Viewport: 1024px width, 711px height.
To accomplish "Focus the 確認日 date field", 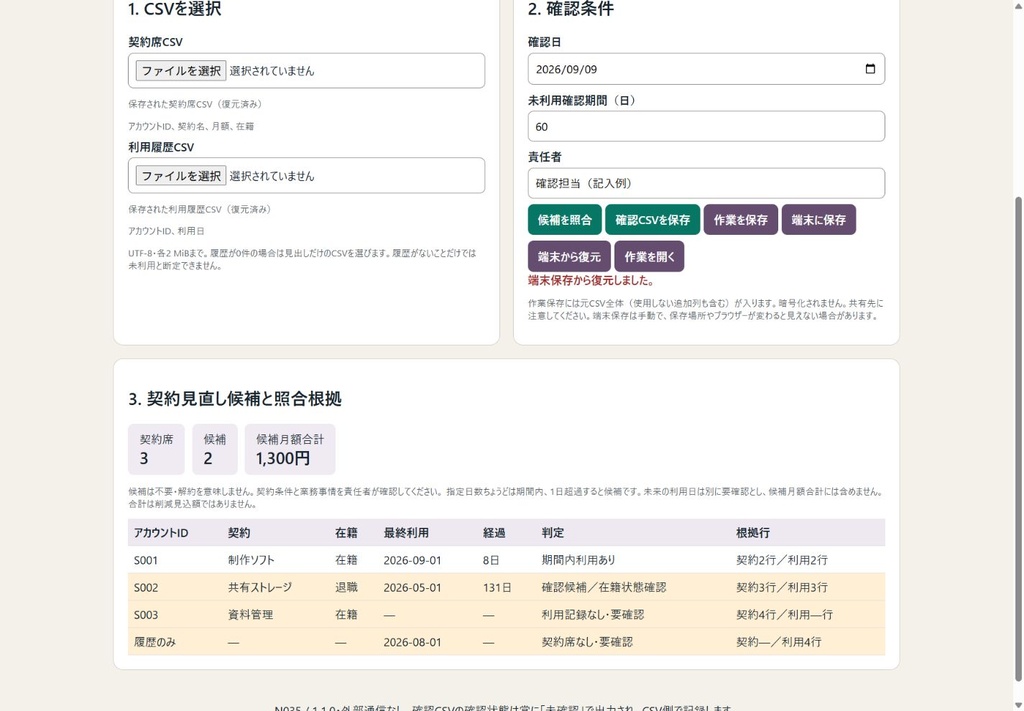I will tap(706, 69).
